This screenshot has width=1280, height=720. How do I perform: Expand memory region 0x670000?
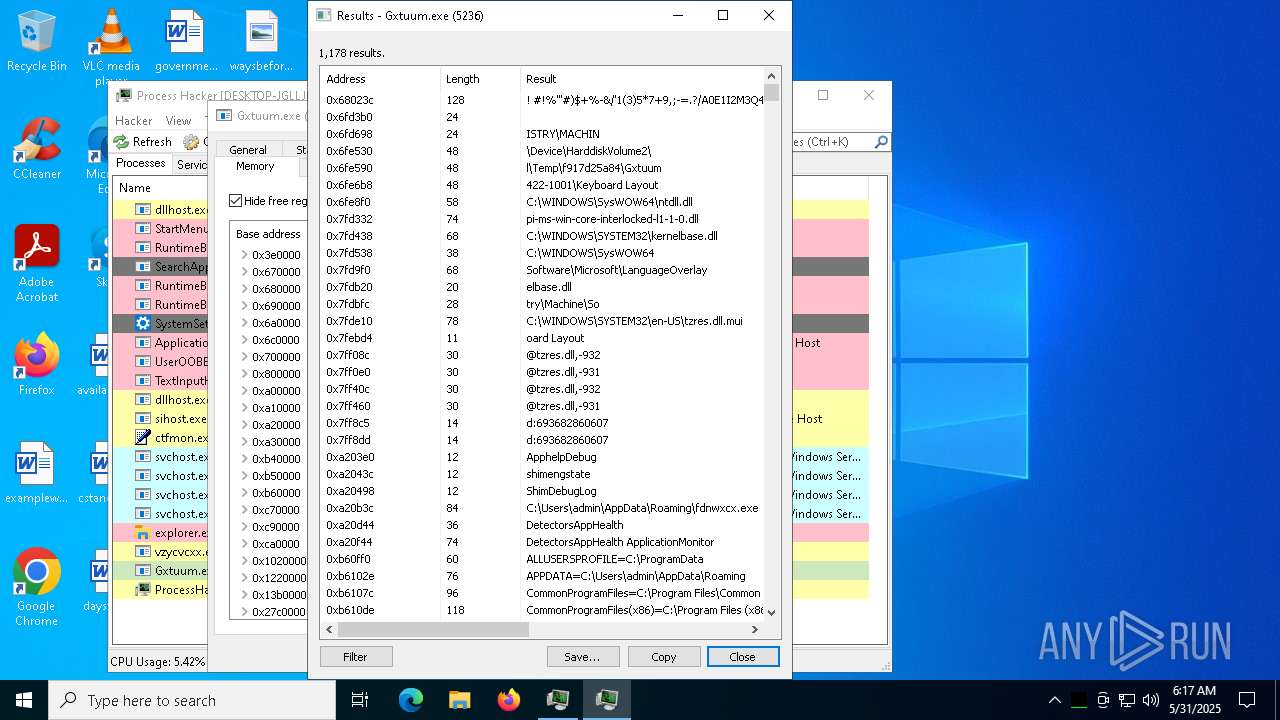(244, 272)
